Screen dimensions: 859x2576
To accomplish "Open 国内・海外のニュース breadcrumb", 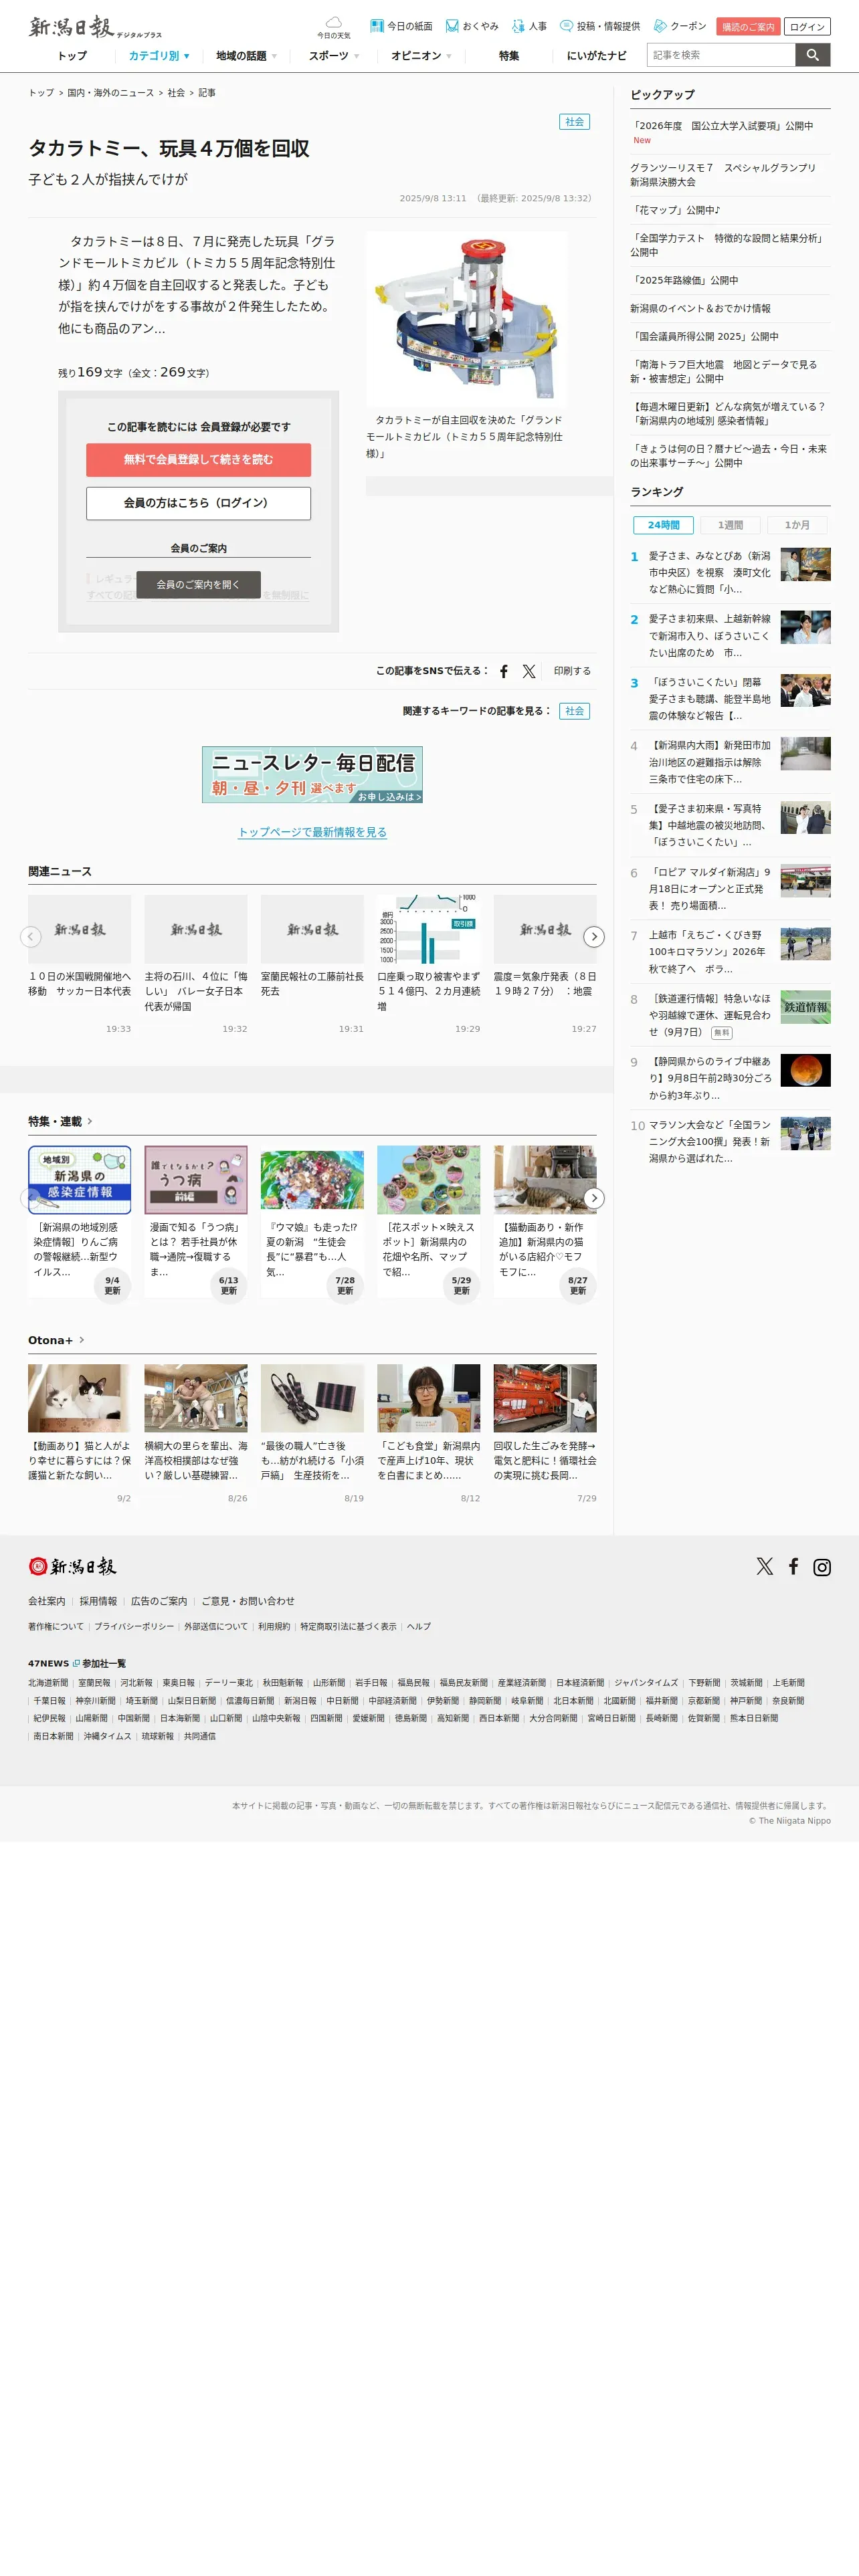I will [110, 93].
